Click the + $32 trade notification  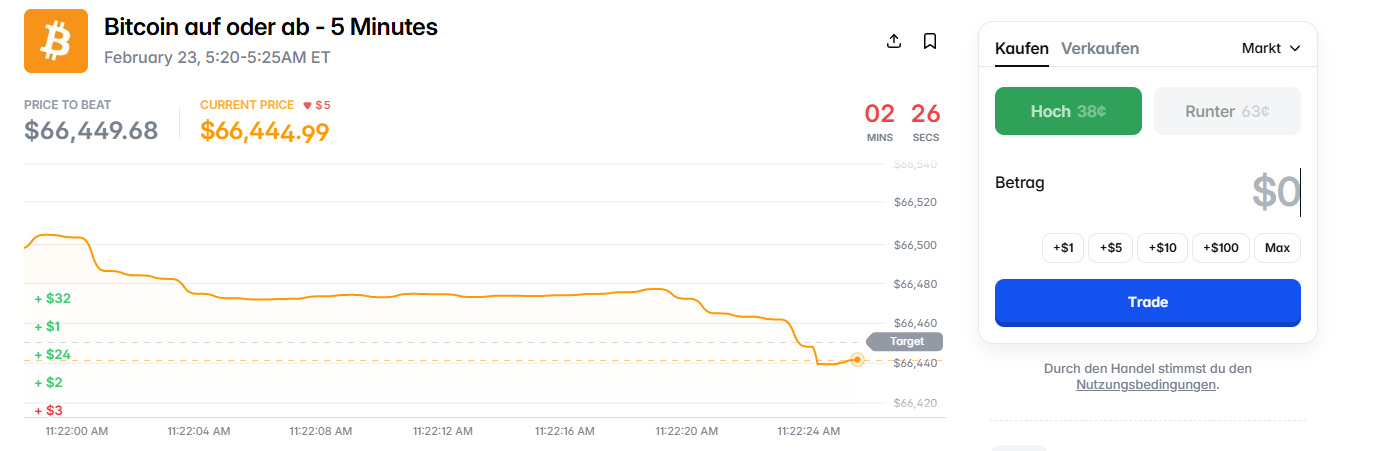[53, 298]
